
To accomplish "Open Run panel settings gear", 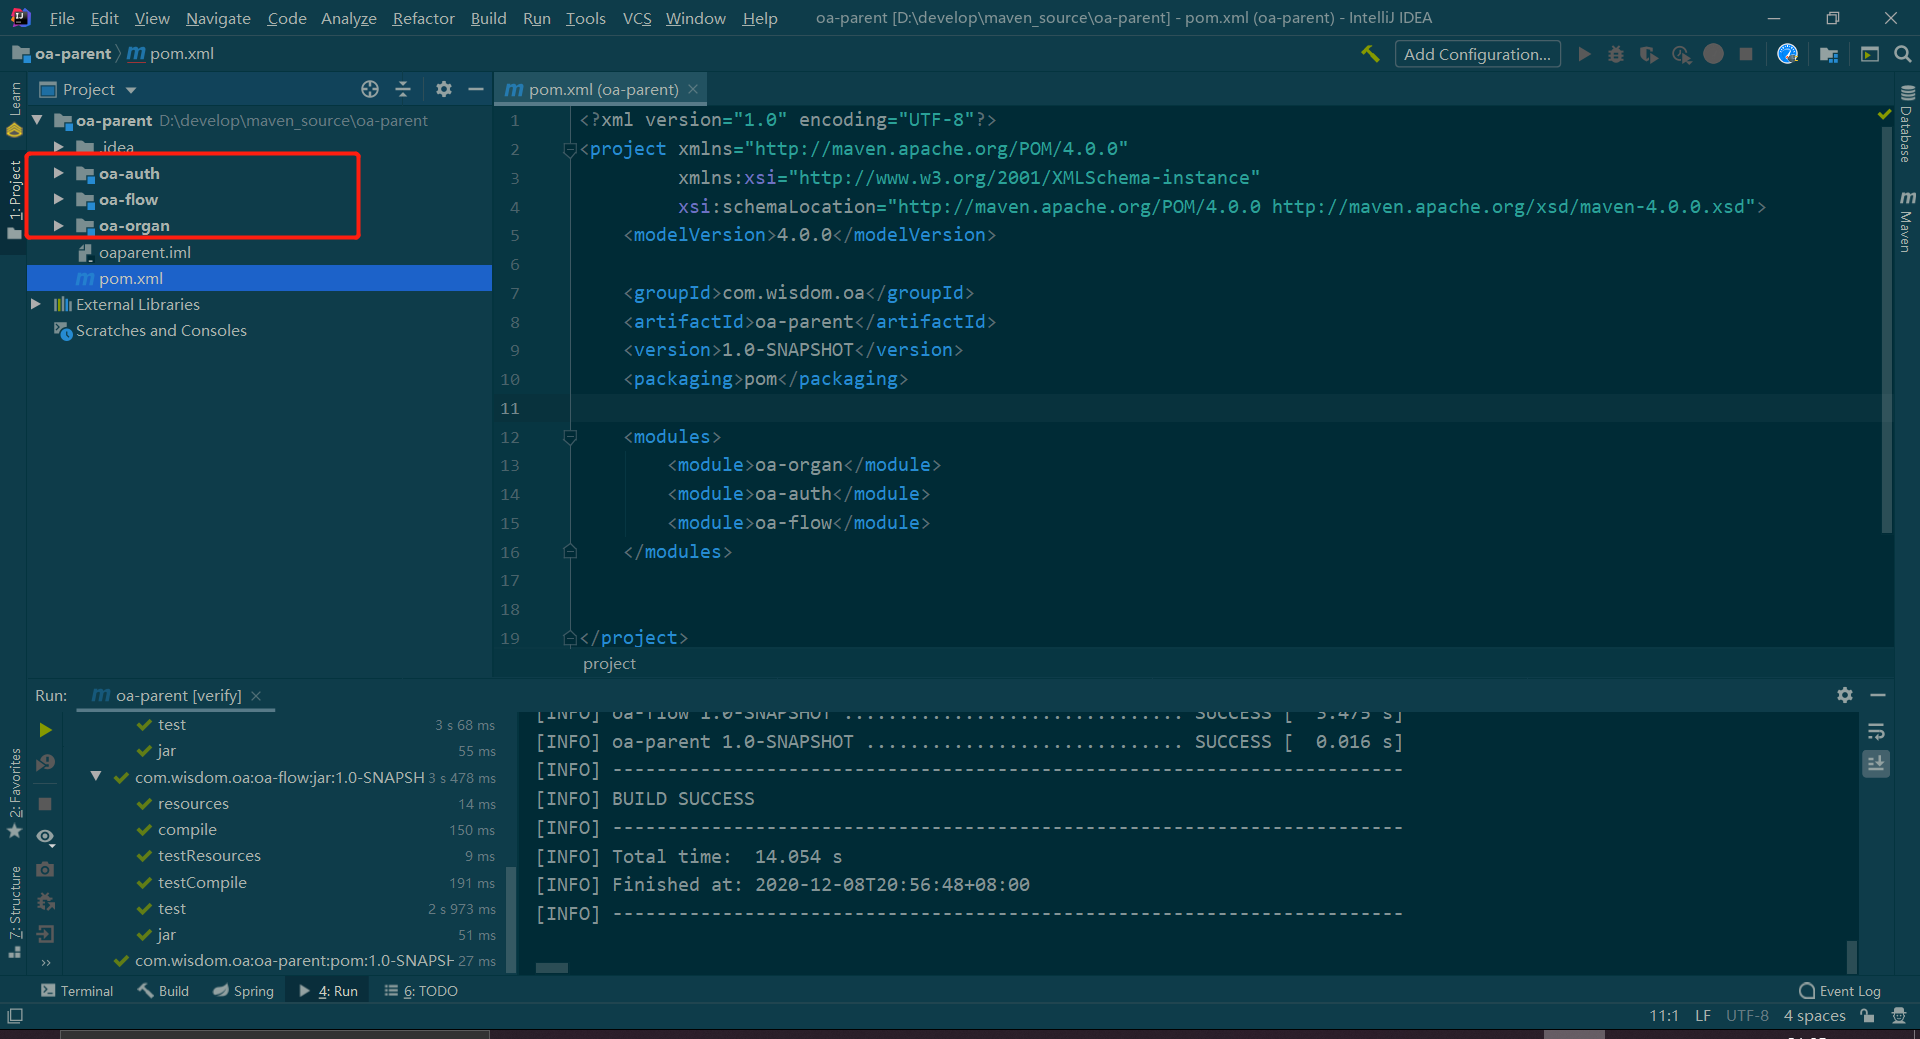I will 1845,695.
